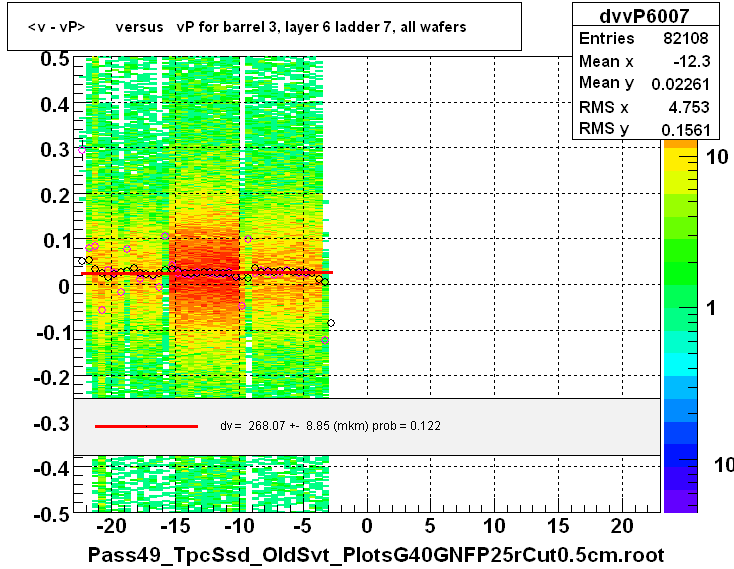Viewport: 734px width, 569px height.
Task: Click y-axis label -0.4
Action: (x=51, y=468)
